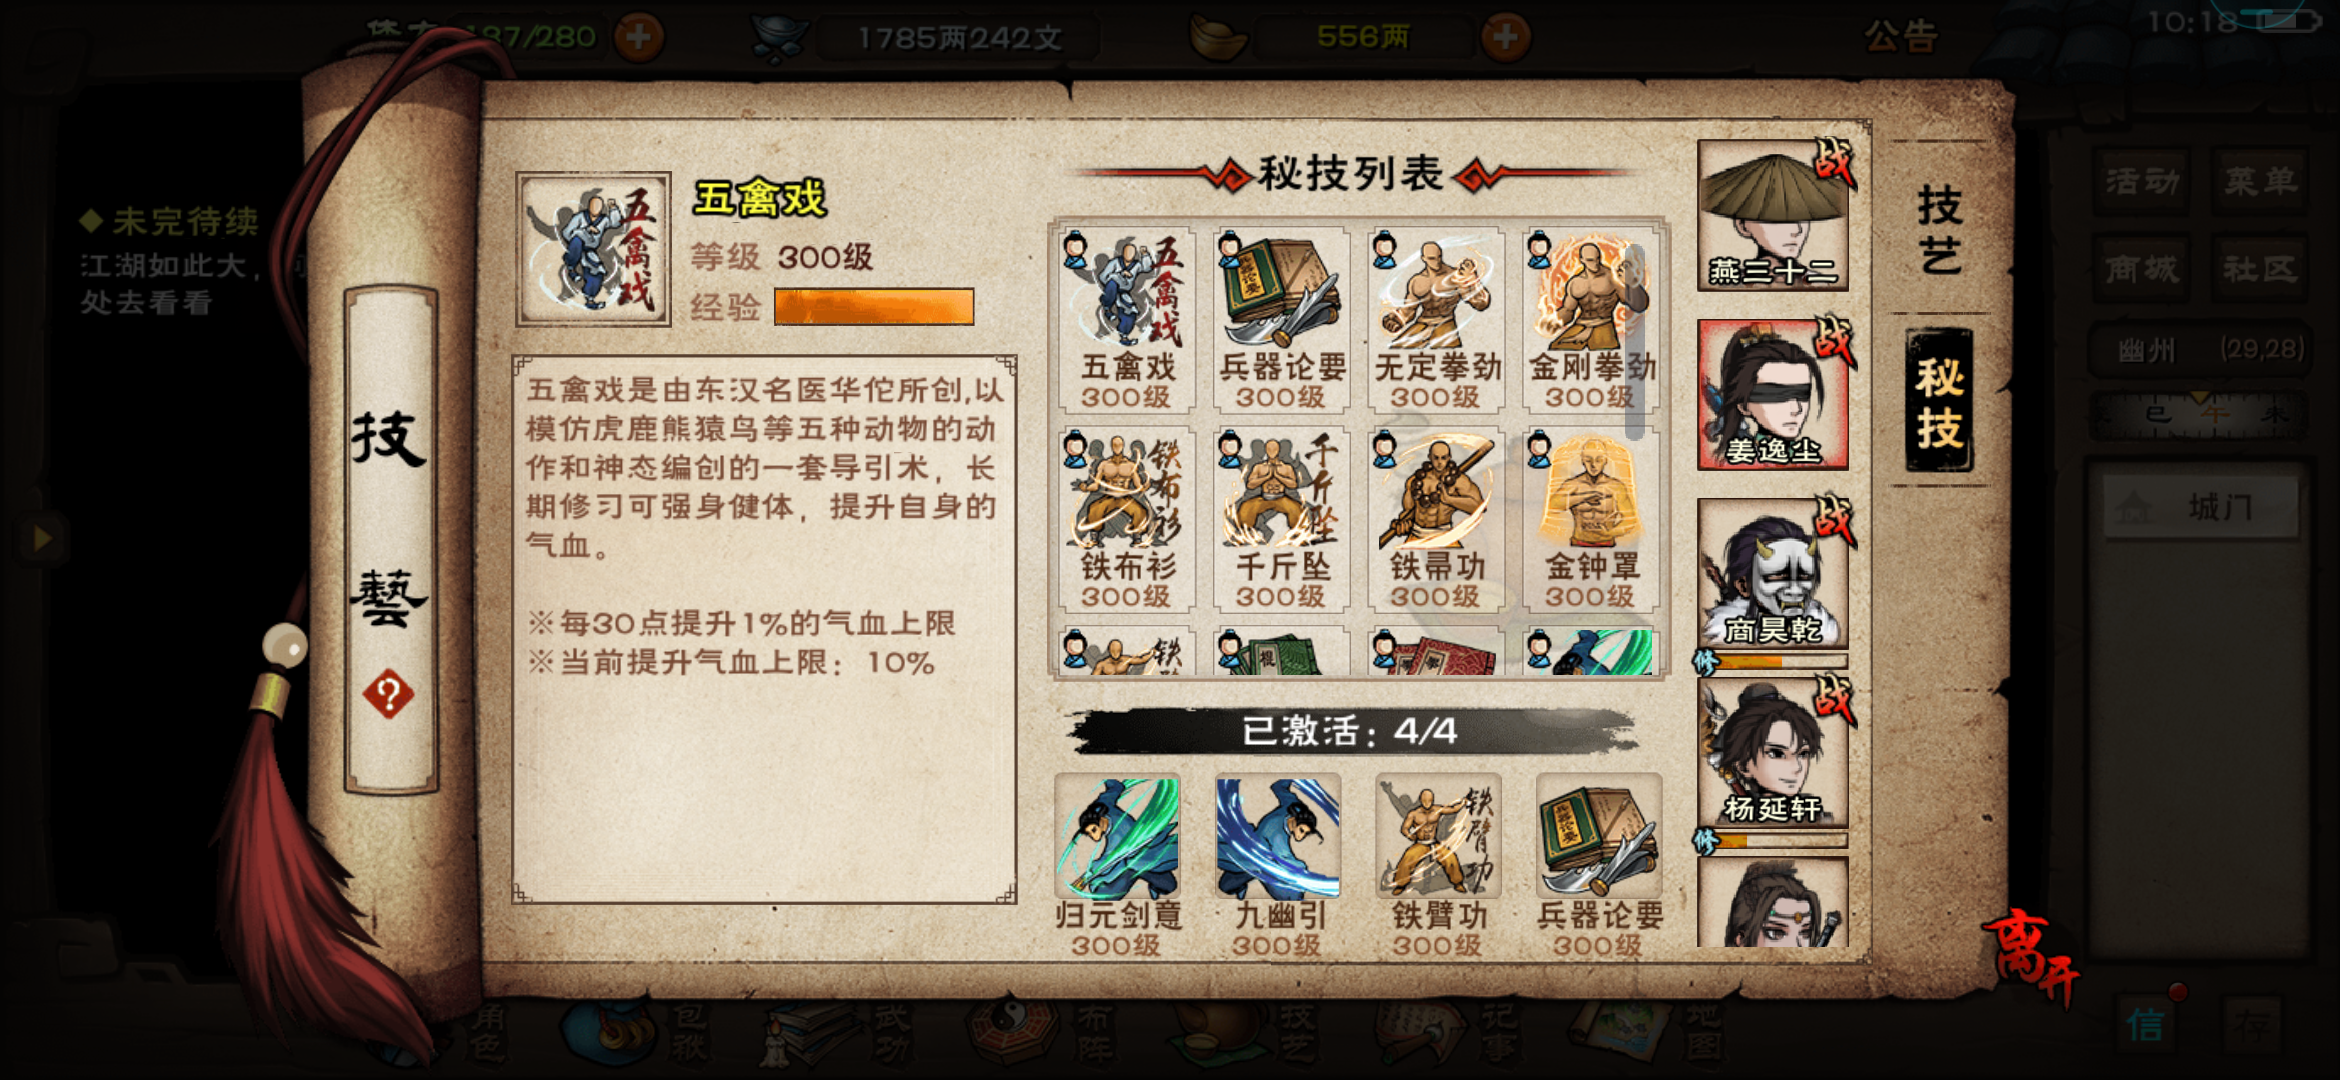Add more stamina with the plus button
Screen dimensions: 2340x1080
click(639, 38)
